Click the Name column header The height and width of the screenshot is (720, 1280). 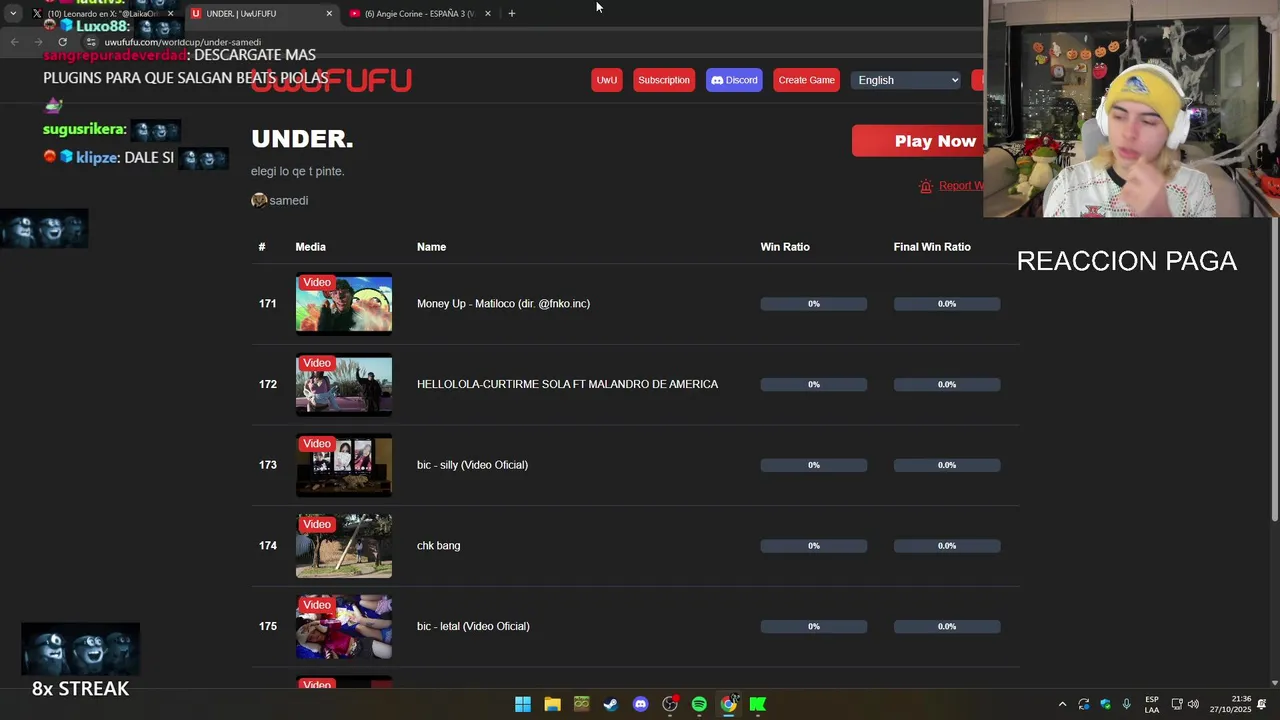(x=431, y=247)
